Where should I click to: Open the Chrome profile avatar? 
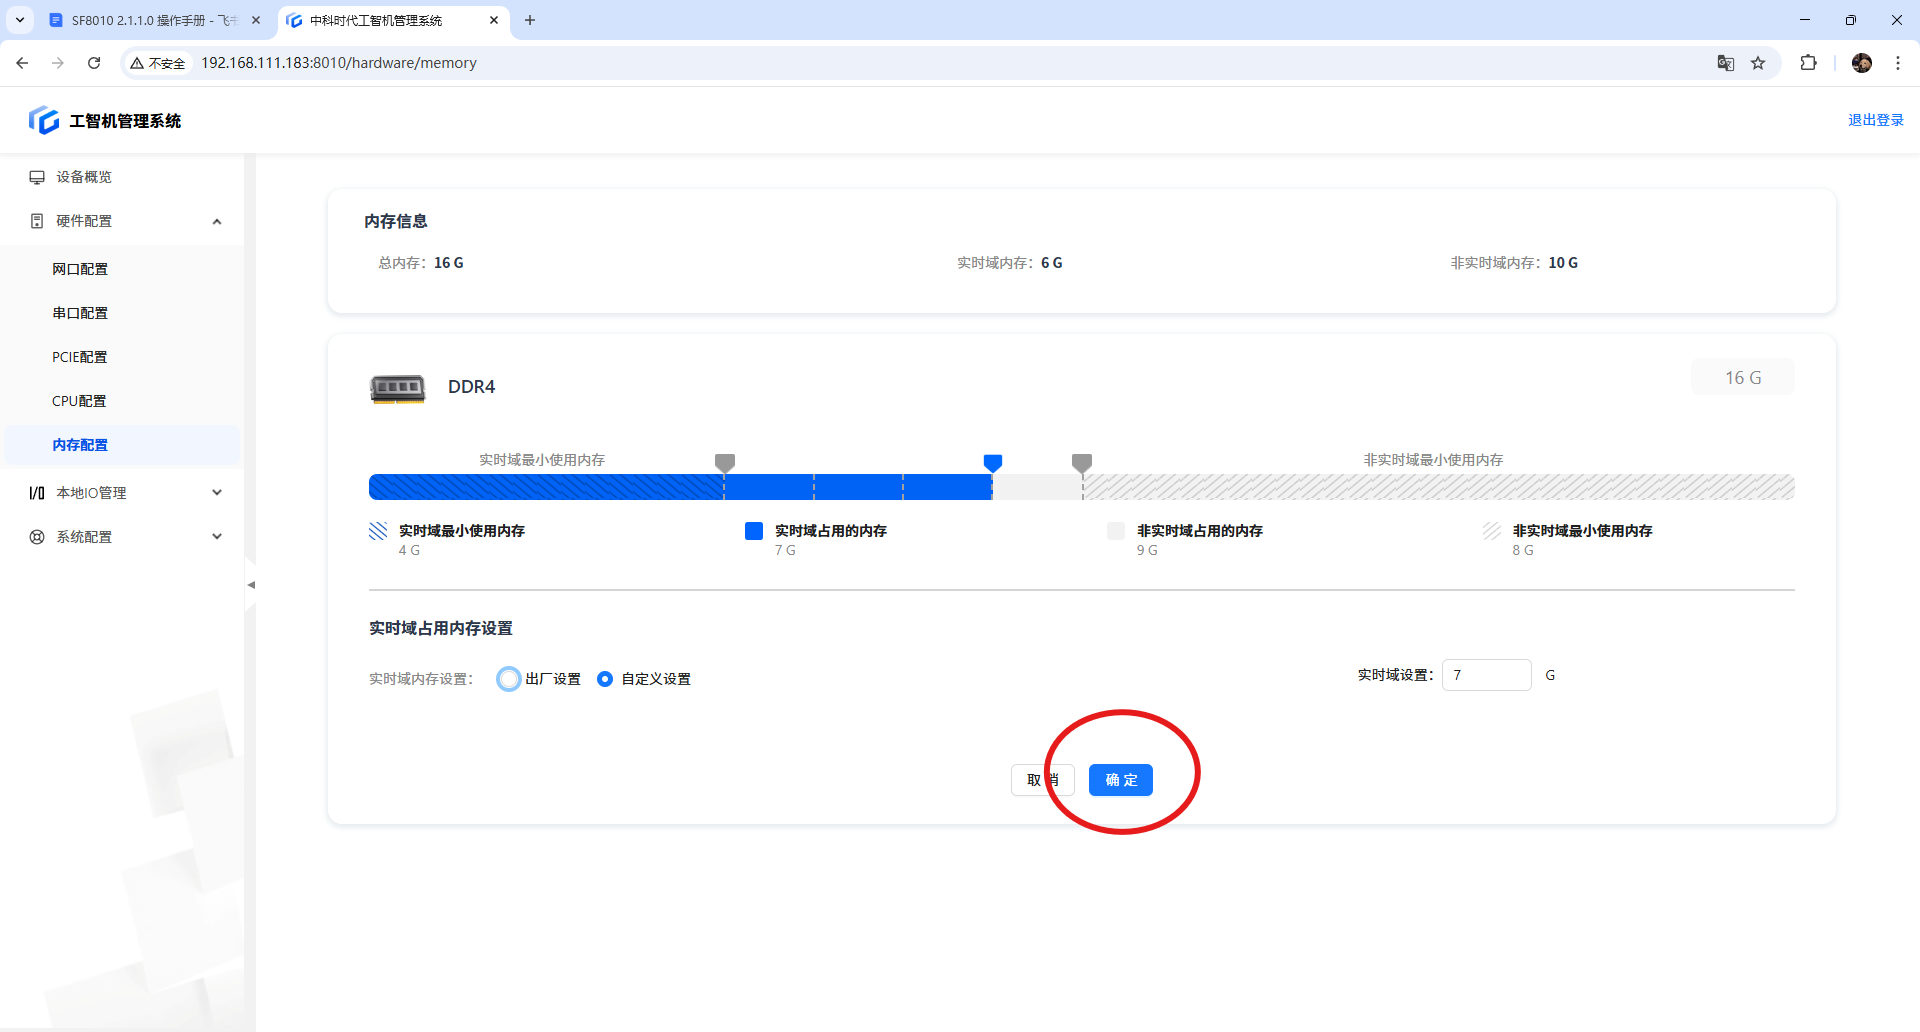click(1861, 63)
